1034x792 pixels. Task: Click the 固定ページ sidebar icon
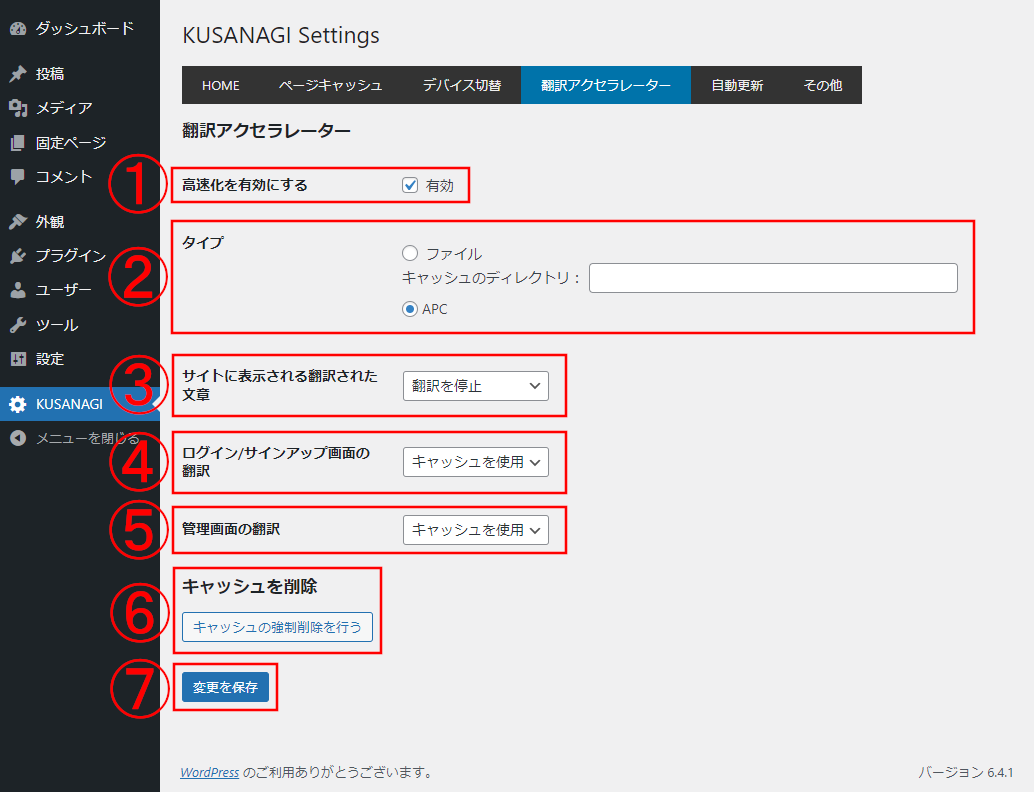tap(18, 141)
